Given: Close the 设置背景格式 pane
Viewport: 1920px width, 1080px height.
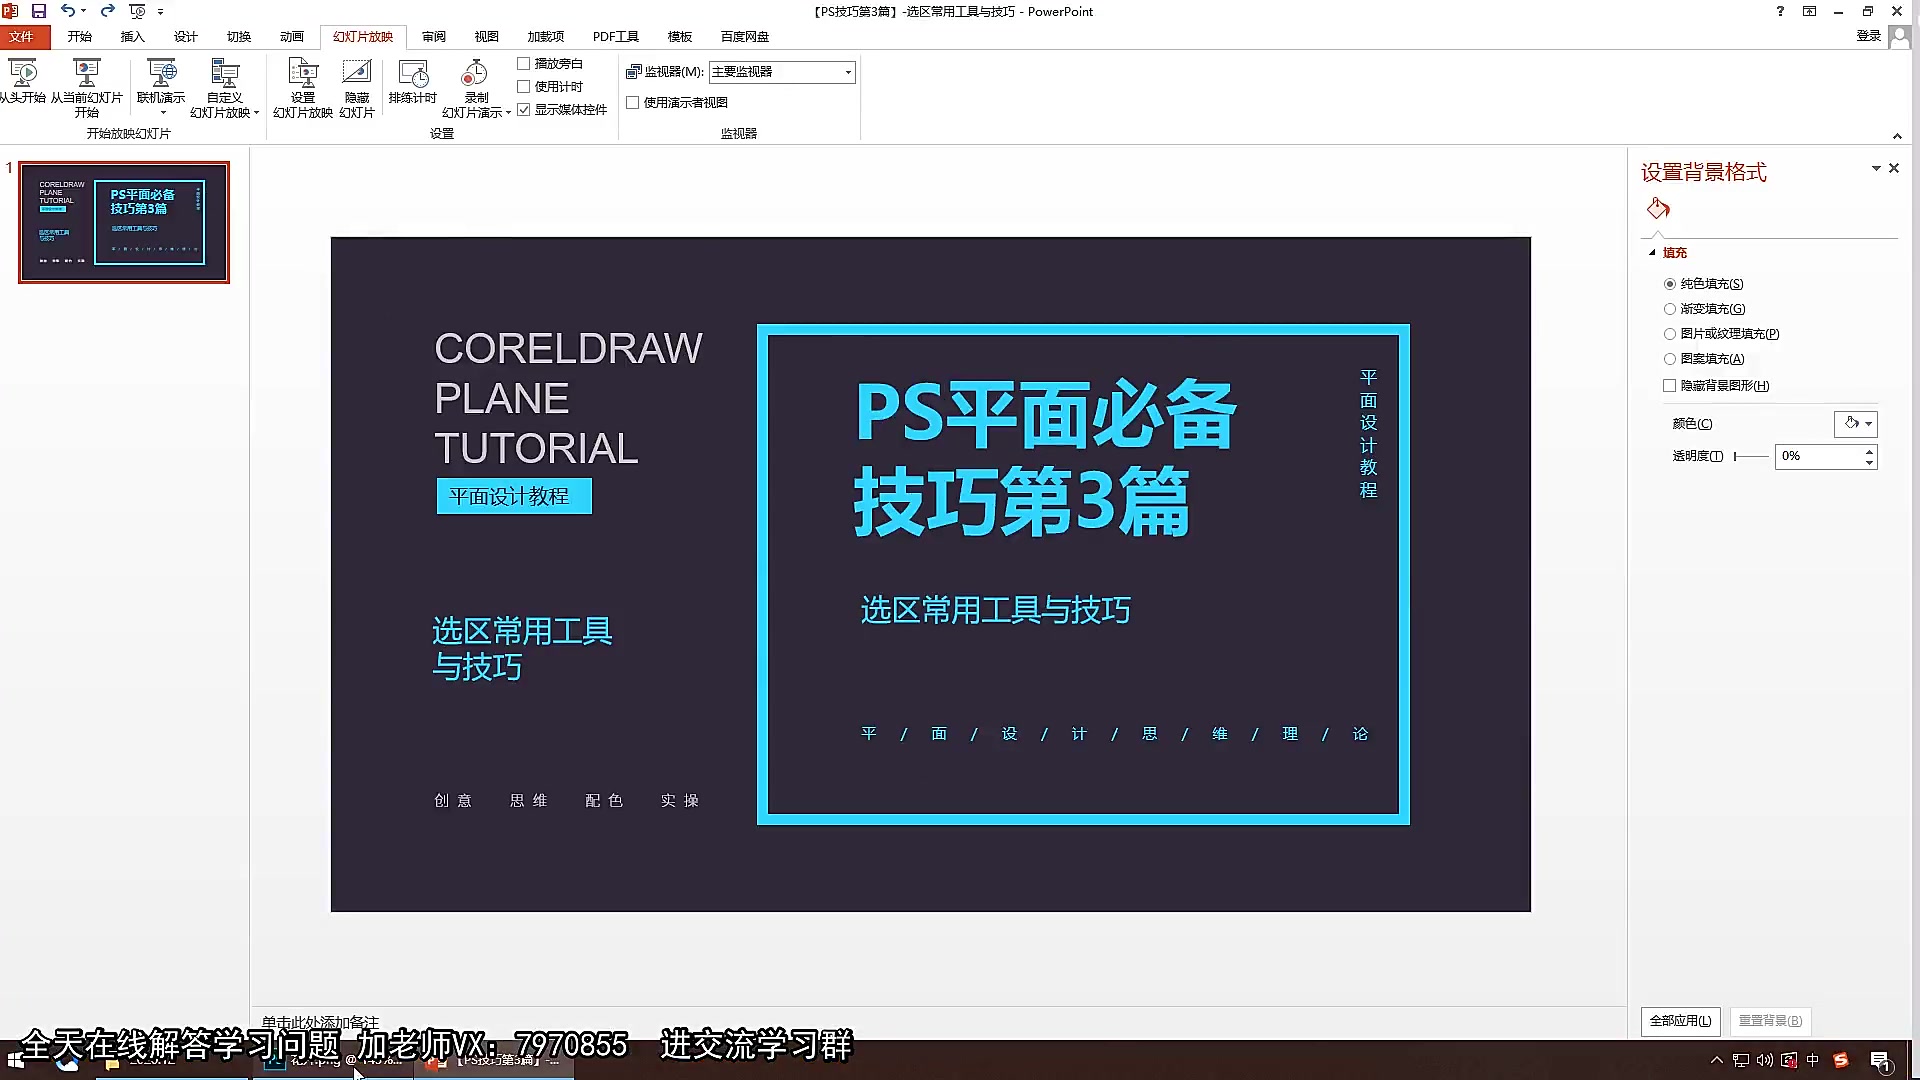Looking at the screenshot, I should (x=1894, y=168).
